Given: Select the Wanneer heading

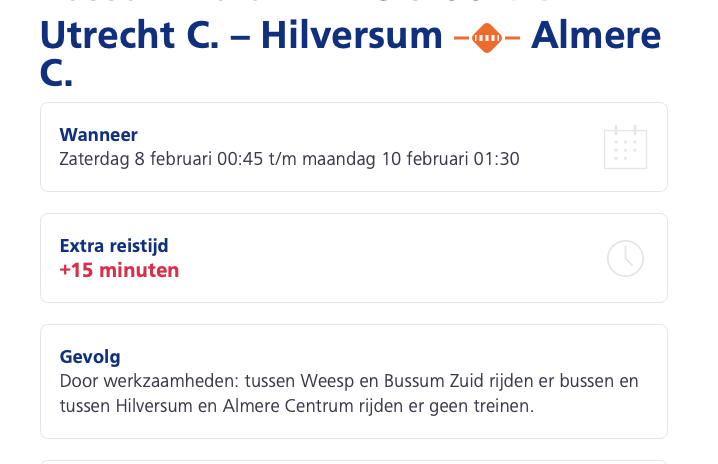Looking at the screenshot, I should click(x=98, y=135).
